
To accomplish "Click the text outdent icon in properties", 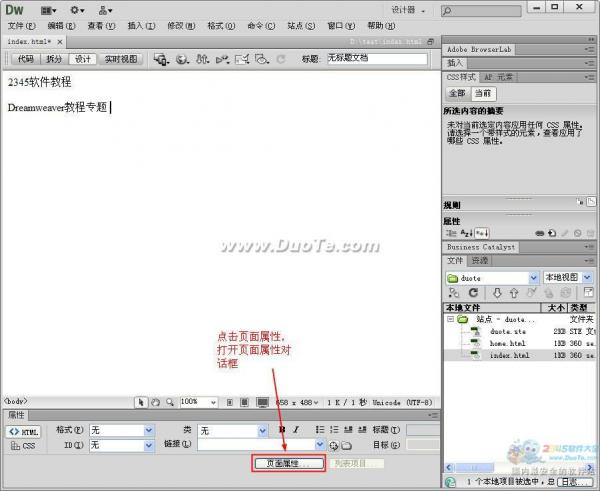I will click(348, 430).
